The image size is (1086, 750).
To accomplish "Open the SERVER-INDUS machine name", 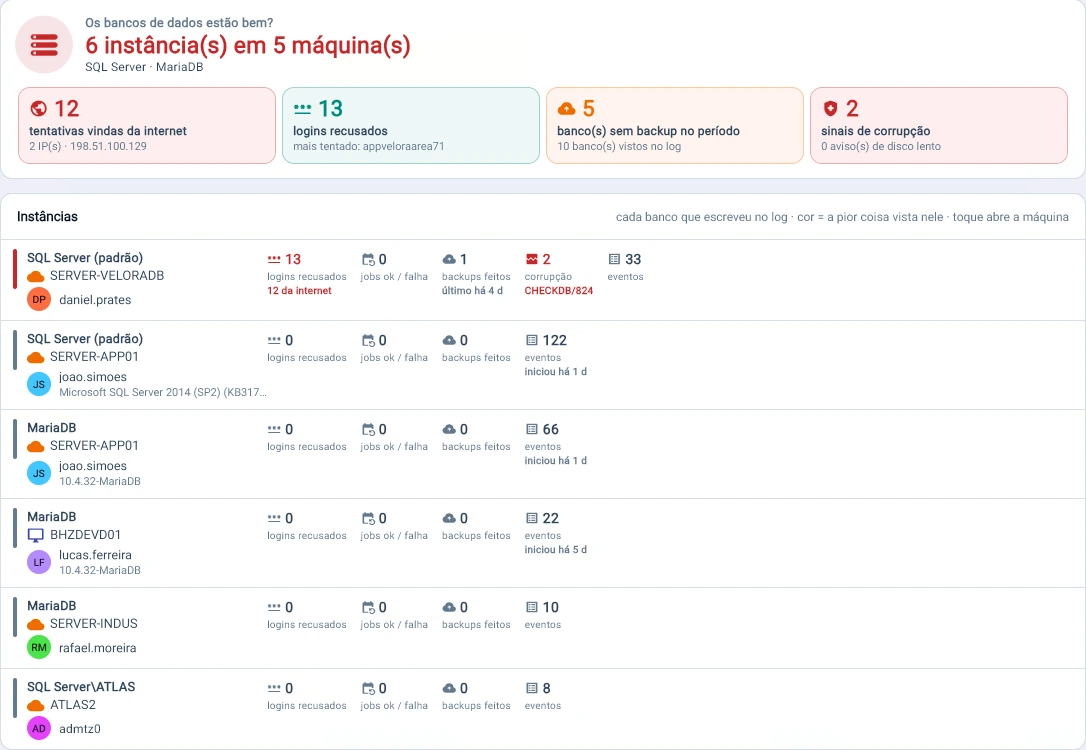I will tap(94, 623).
